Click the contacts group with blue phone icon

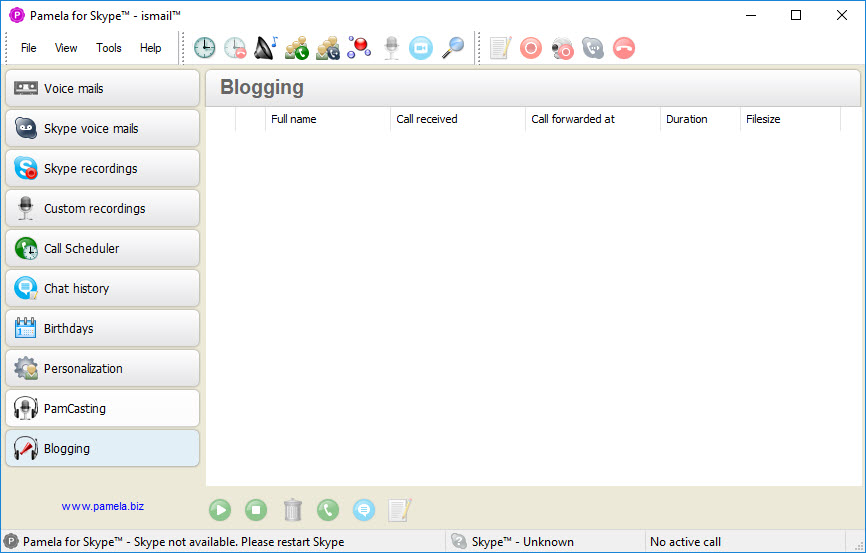tap(328, 48)
